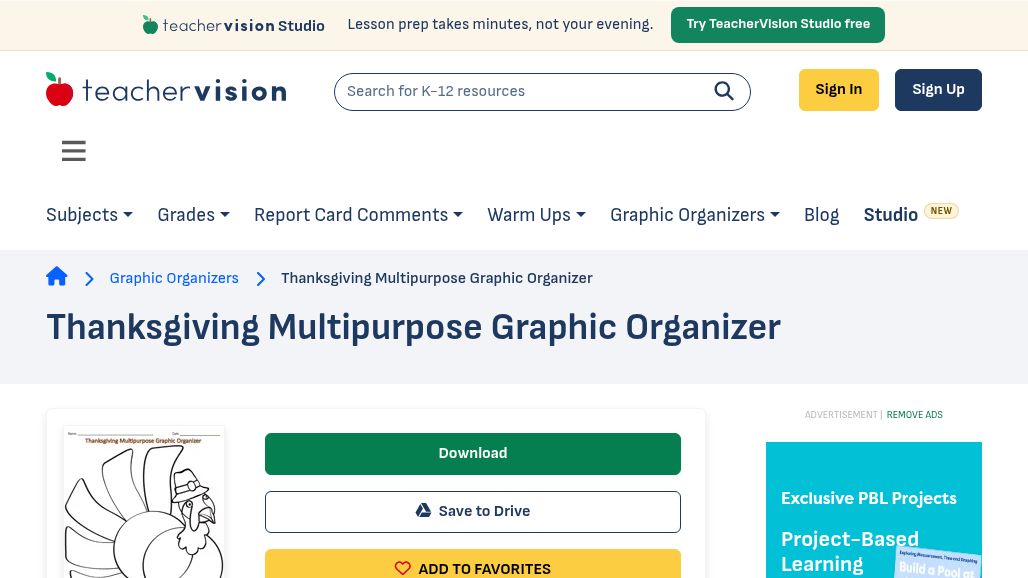Click the Exclusive PBL Projects advertisement

[874, 510]
